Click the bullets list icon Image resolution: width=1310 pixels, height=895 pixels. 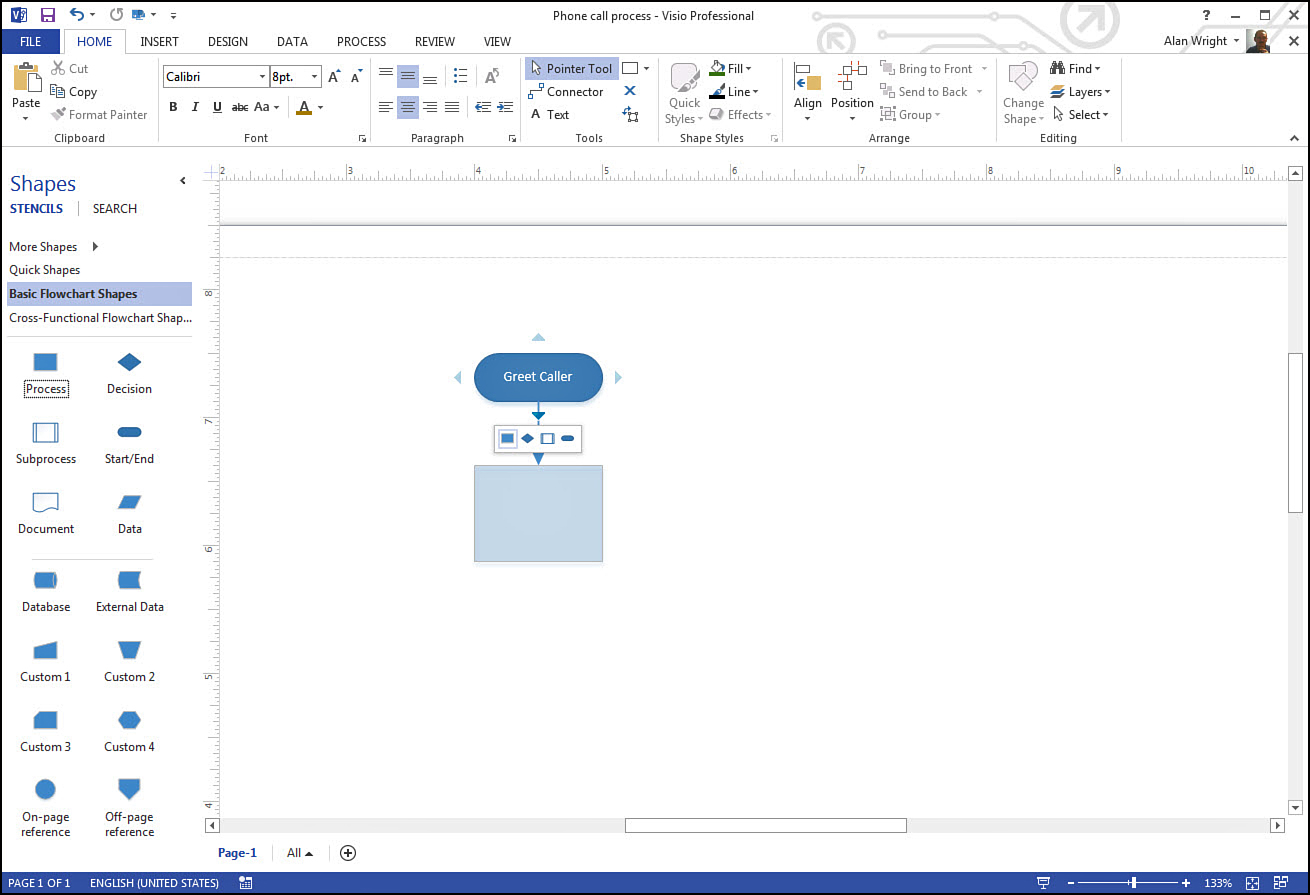point(460,77)
